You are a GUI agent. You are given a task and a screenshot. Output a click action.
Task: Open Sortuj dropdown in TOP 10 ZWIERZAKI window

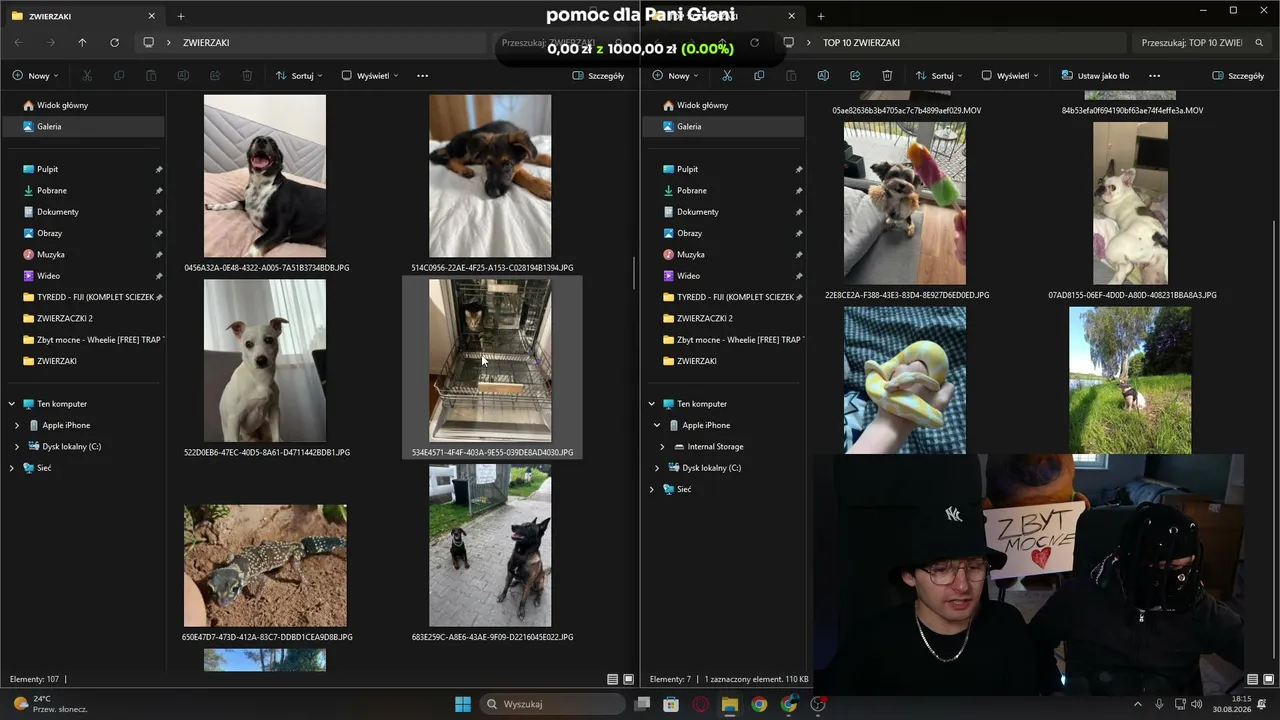[x=938, y=76]
